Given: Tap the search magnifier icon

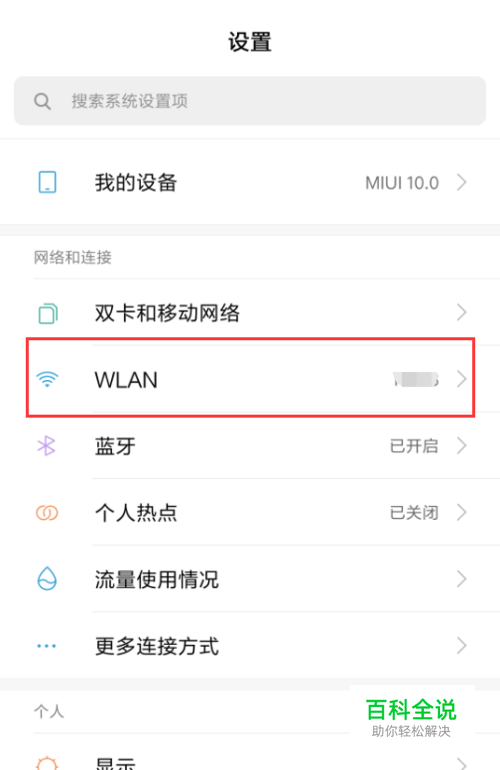Looking at the screenshot, I should [42, 102].
